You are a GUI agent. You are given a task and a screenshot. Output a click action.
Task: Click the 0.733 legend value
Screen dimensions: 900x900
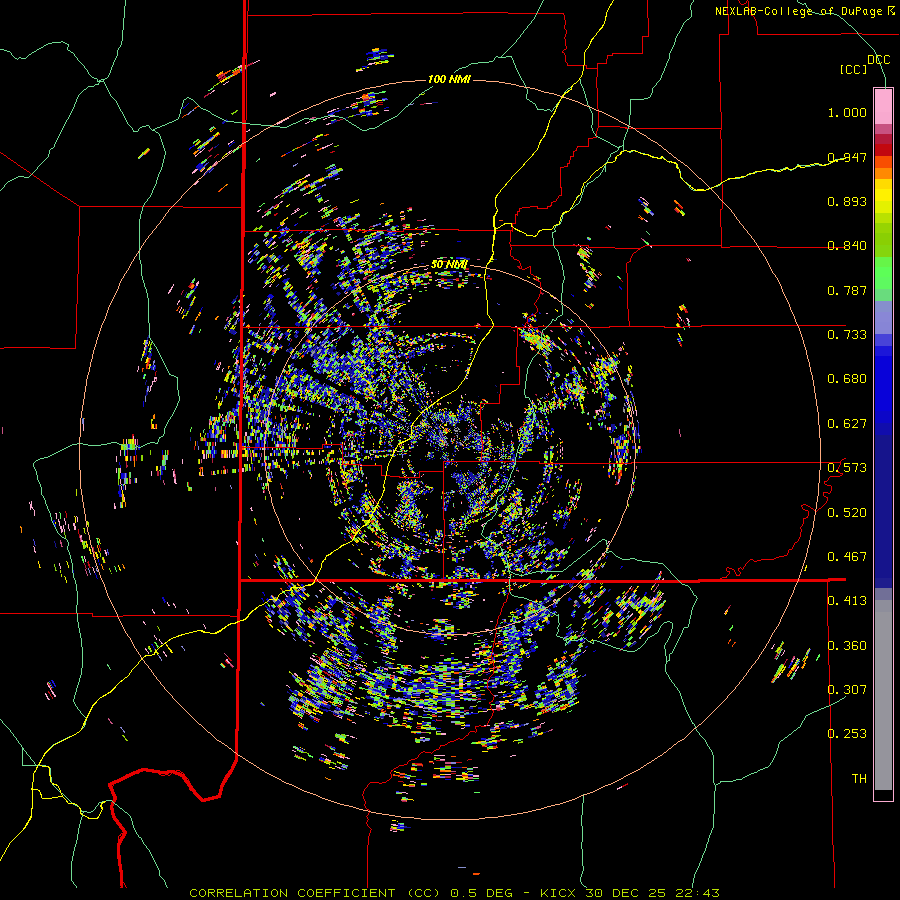[847, 335]
